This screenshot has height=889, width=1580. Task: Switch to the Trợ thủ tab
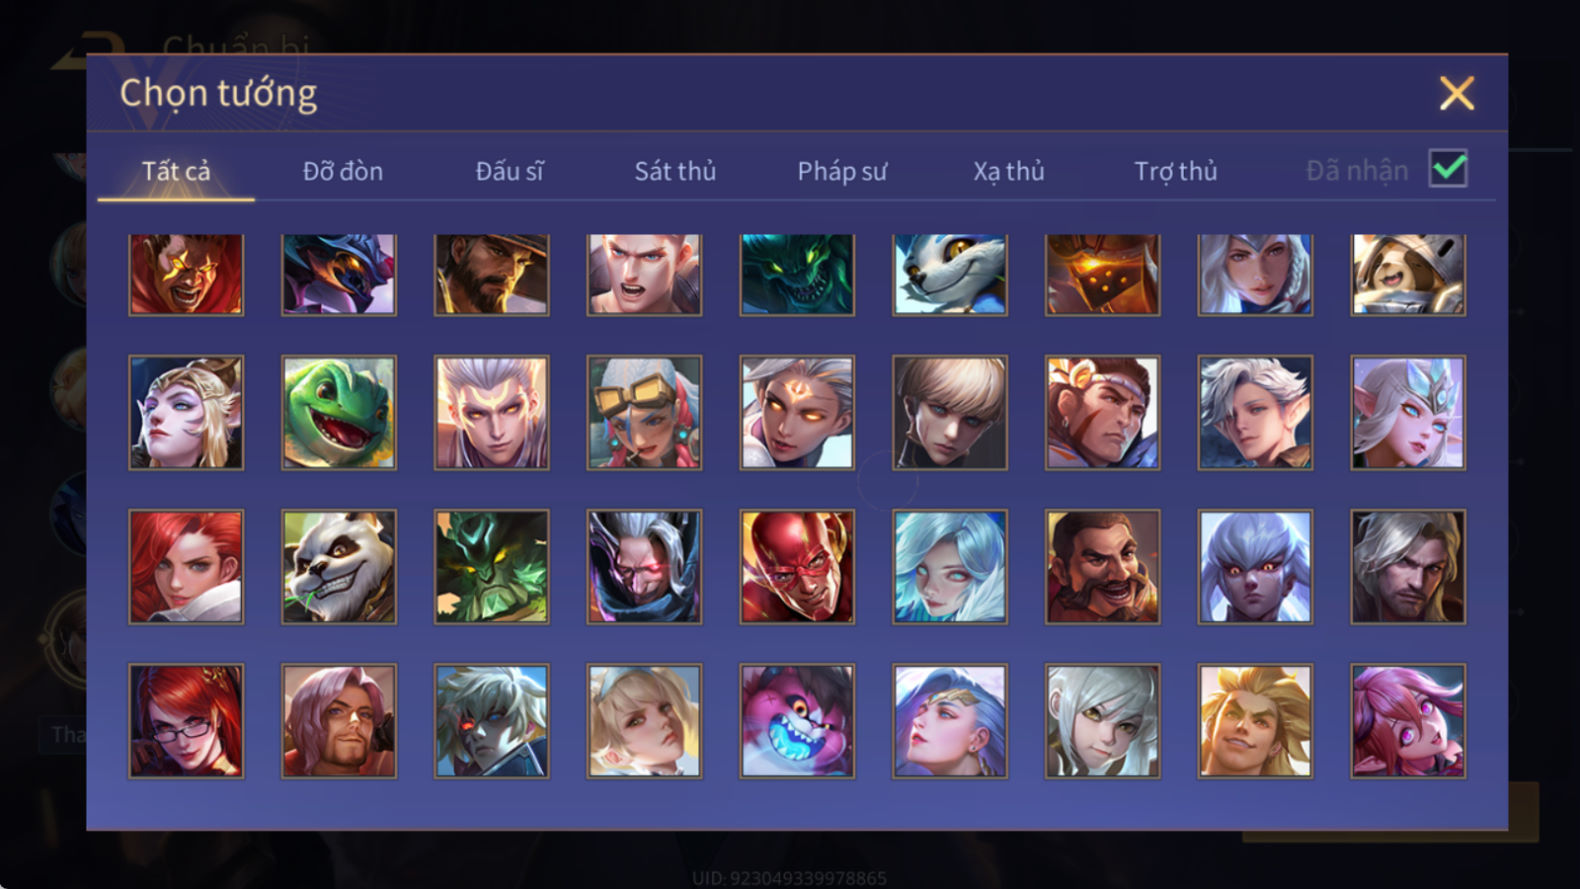click(x=1176, y=172)
